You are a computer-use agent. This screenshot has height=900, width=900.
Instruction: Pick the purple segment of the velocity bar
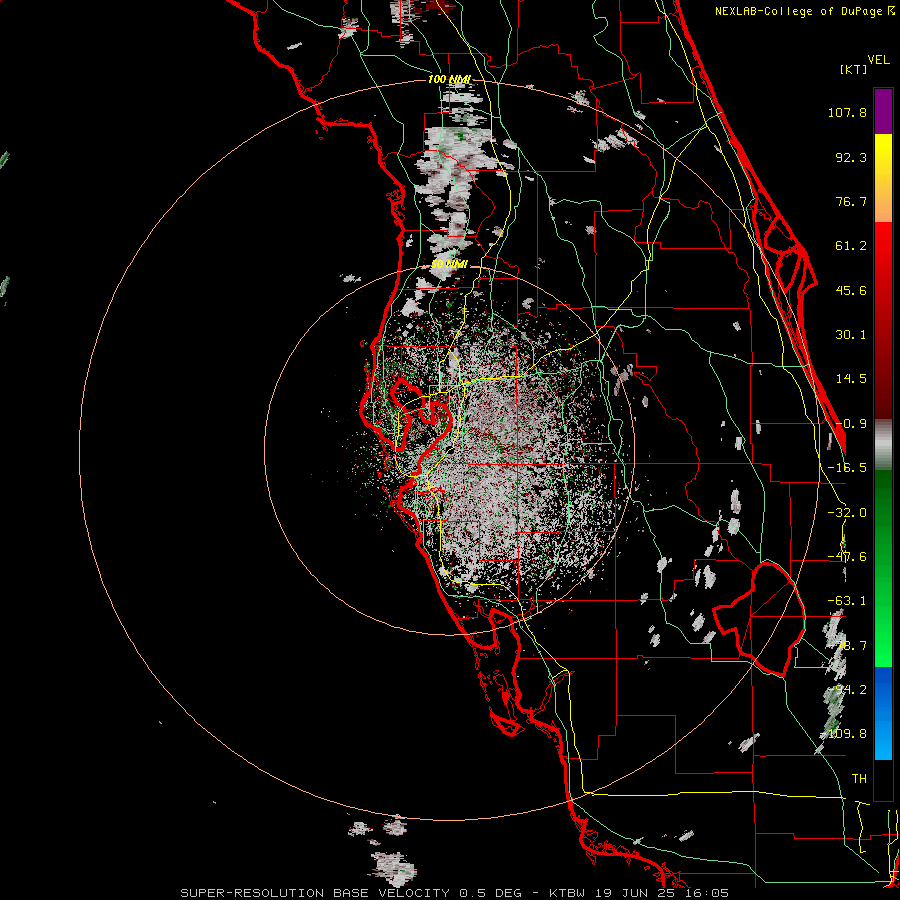point(883,111)
